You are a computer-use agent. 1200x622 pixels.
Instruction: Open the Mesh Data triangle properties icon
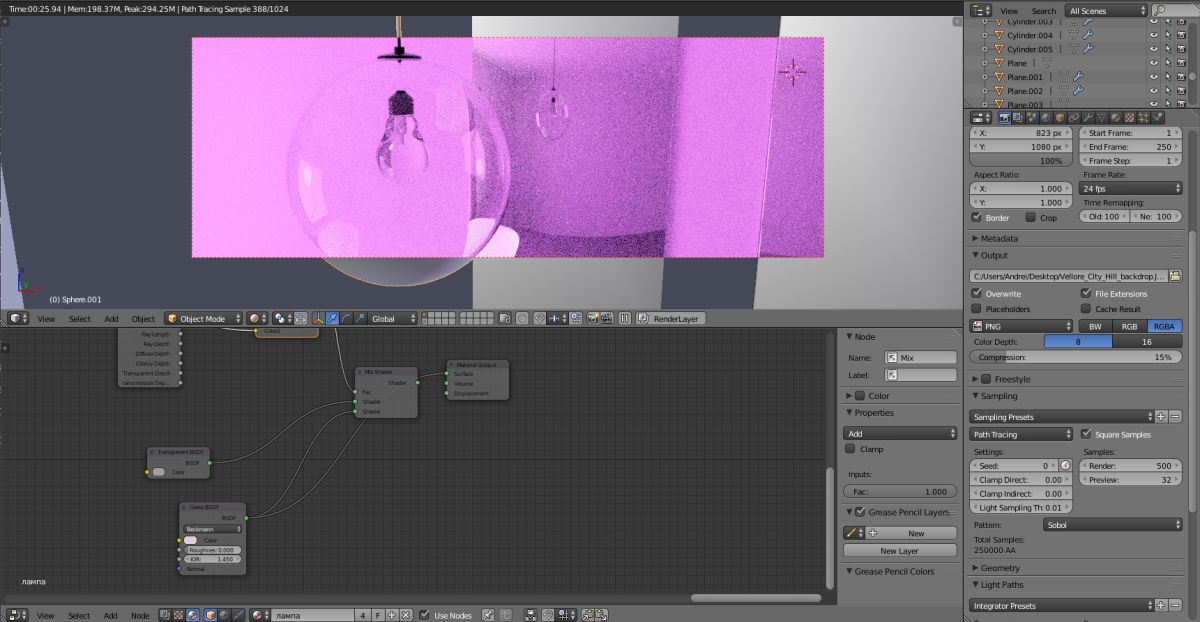pos(1102,118)
